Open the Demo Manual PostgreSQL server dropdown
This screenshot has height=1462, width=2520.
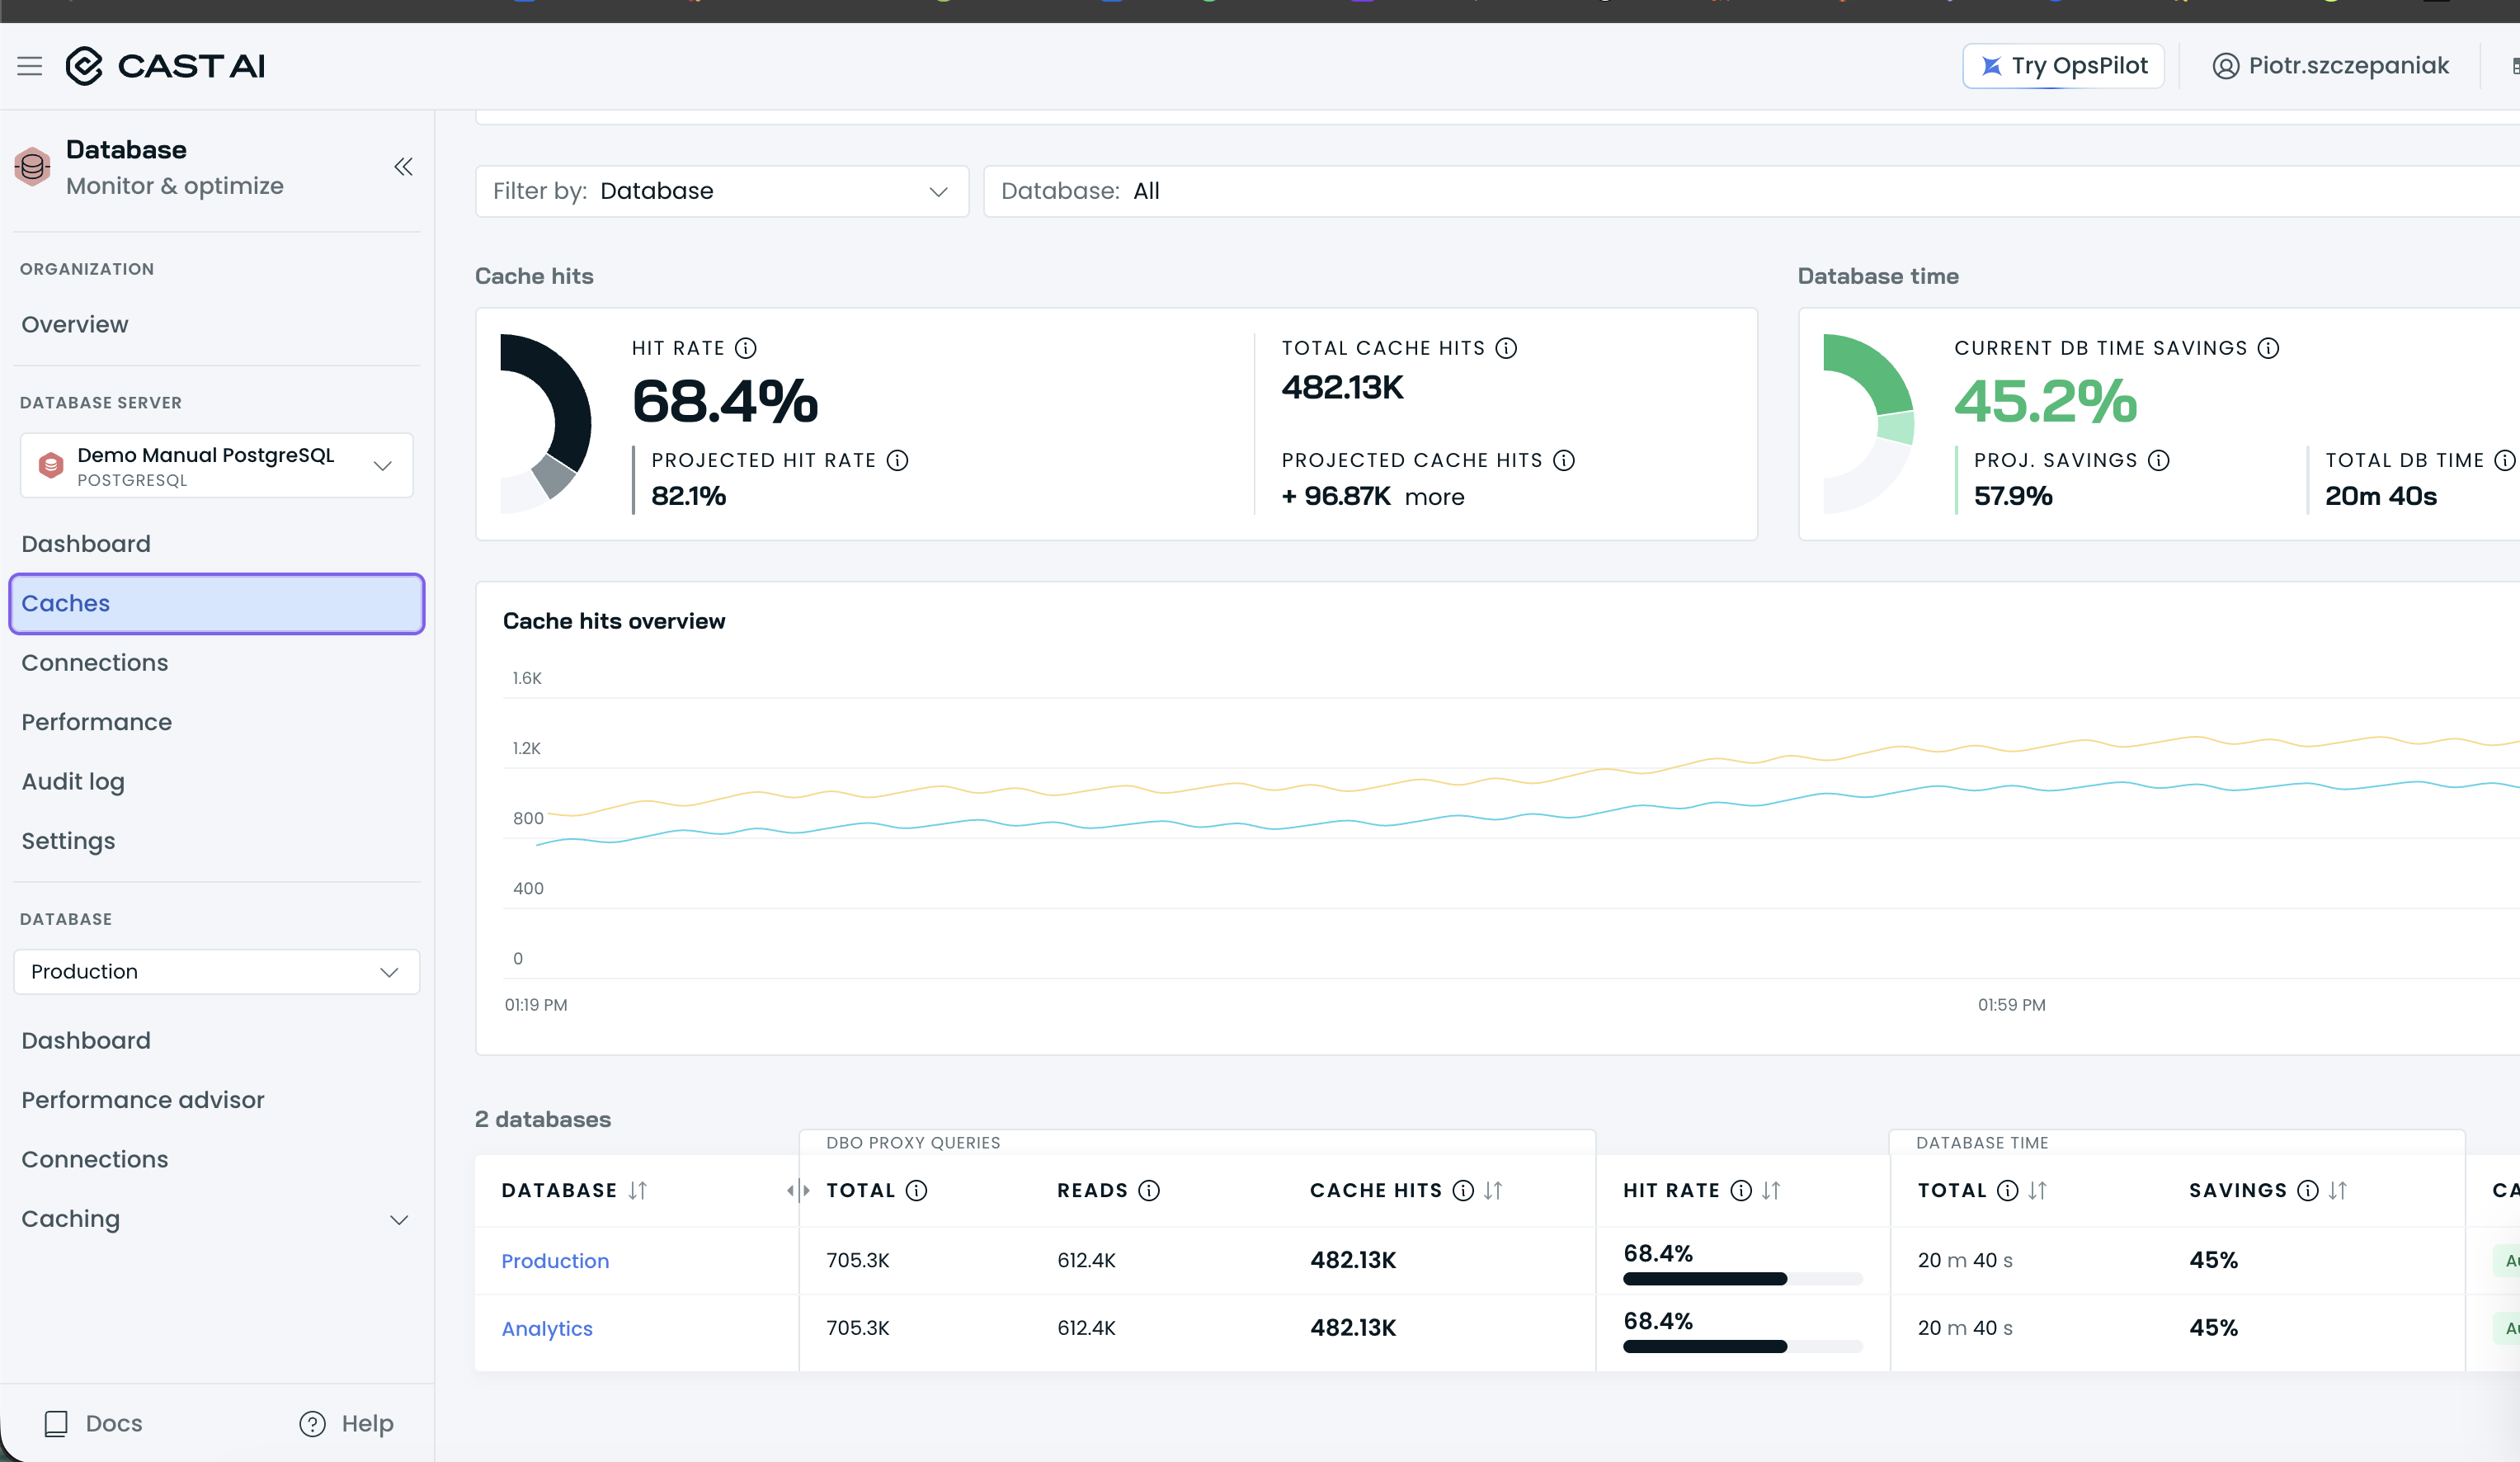[x=217, y=466]
